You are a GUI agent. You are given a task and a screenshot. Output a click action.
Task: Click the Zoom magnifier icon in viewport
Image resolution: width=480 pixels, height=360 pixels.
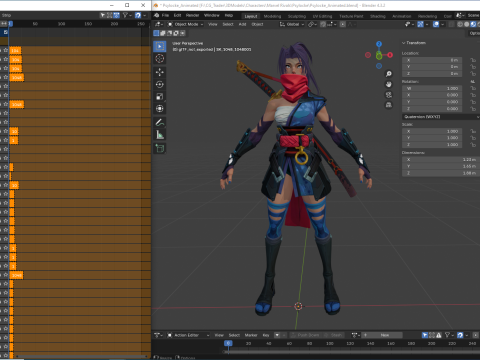tap(389, 74)
